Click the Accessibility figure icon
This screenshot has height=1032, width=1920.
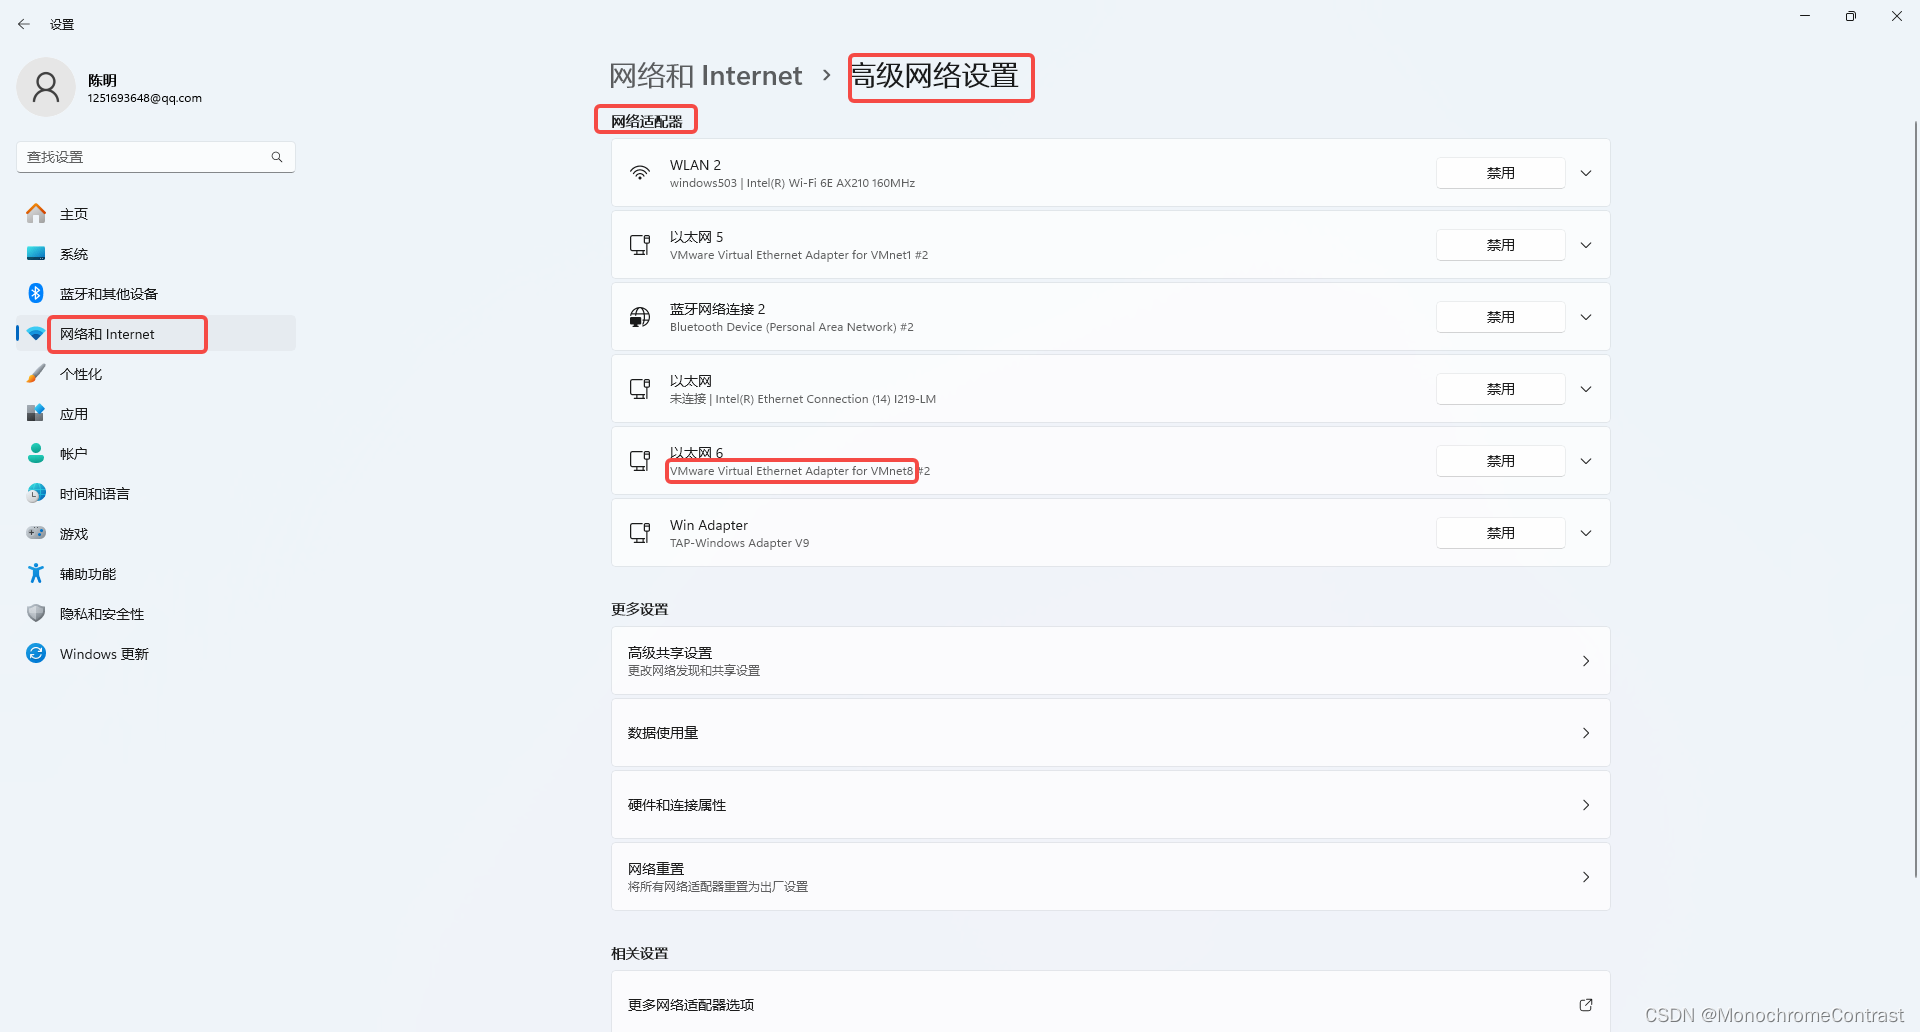tap(36, 573)
